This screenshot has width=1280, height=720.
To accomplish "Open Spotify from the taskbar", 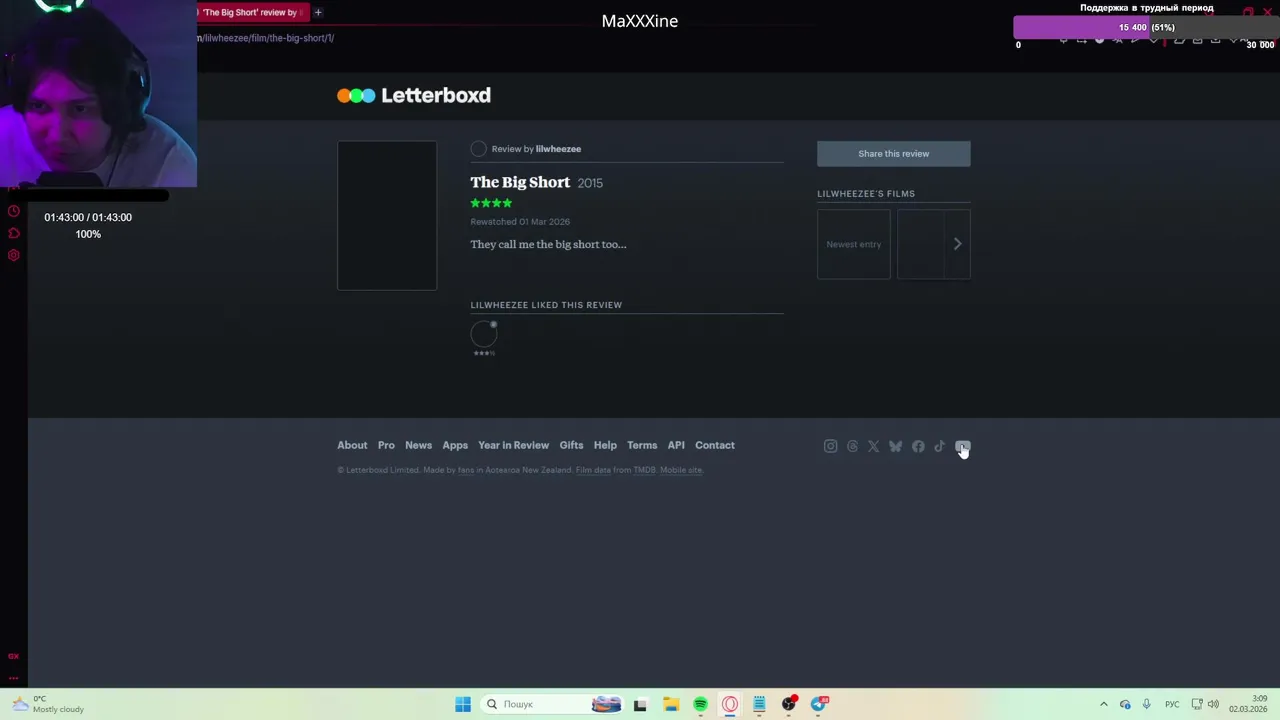I will pyautogui.click(x=700, y=704).
